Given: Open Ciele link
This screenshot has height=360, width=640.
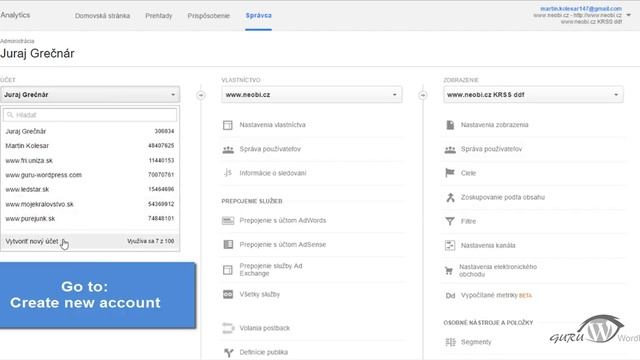Looking at the screenshot, I should tap(469, 173).
